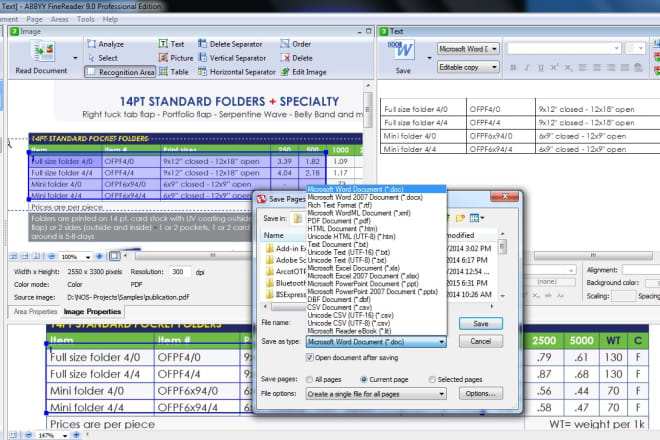
Task: Click the Save button in the dialog
Action: click(480, 323)
